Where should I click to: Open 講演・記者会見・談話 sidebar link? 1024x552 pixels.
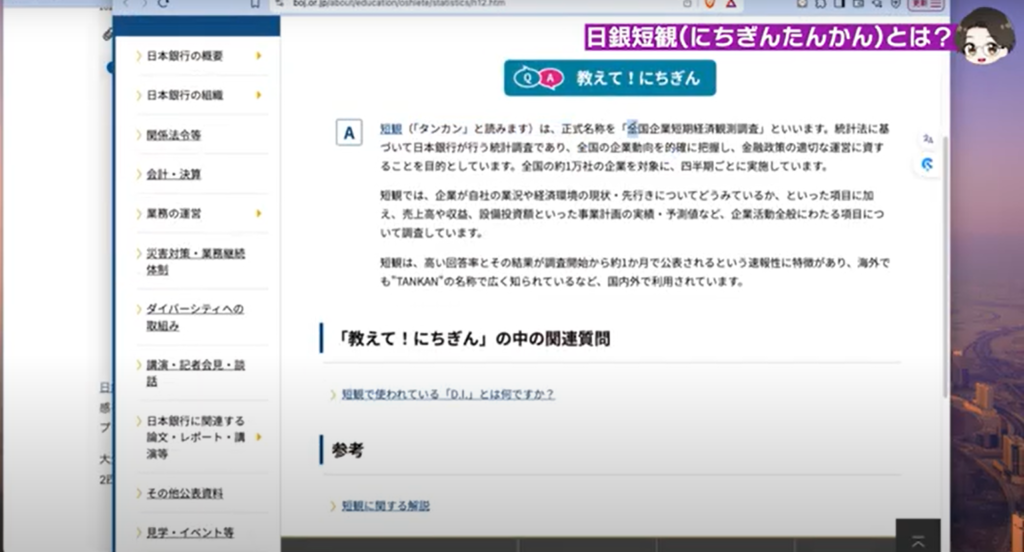point(195,373)
